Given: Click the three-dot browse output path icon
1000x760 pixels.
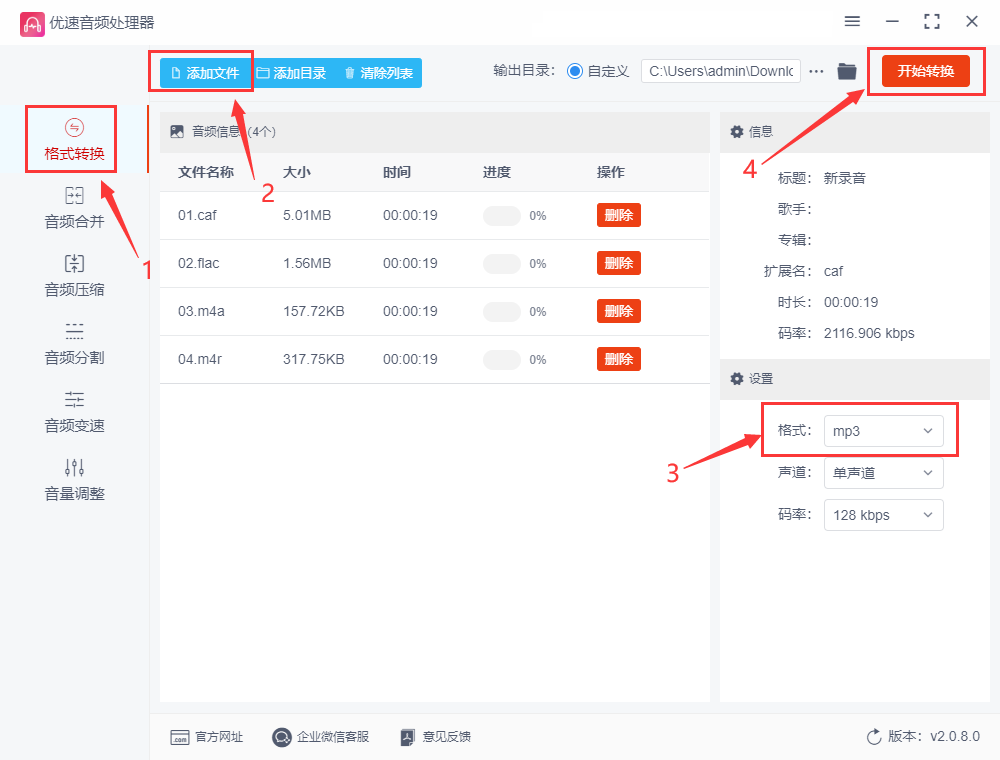Looking at the screenshot, I should pos(816,71).
